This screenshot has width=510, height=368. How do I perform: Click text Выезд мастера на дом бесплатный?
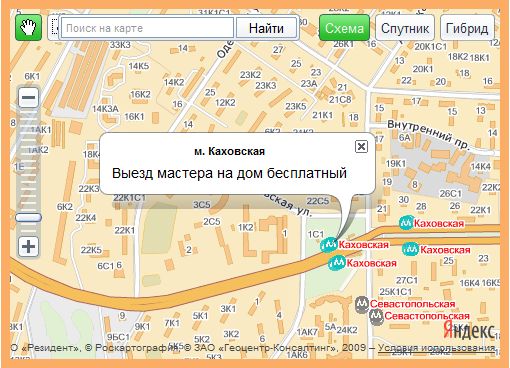pos(229,173)
